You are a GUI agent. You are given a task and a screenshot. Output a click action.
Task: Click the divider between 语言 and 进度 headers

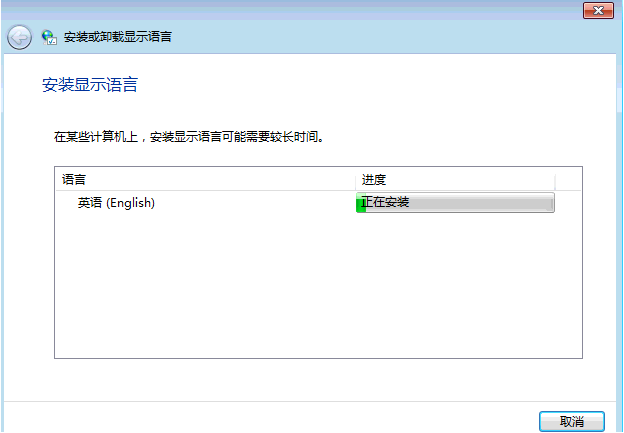point(356,179)
